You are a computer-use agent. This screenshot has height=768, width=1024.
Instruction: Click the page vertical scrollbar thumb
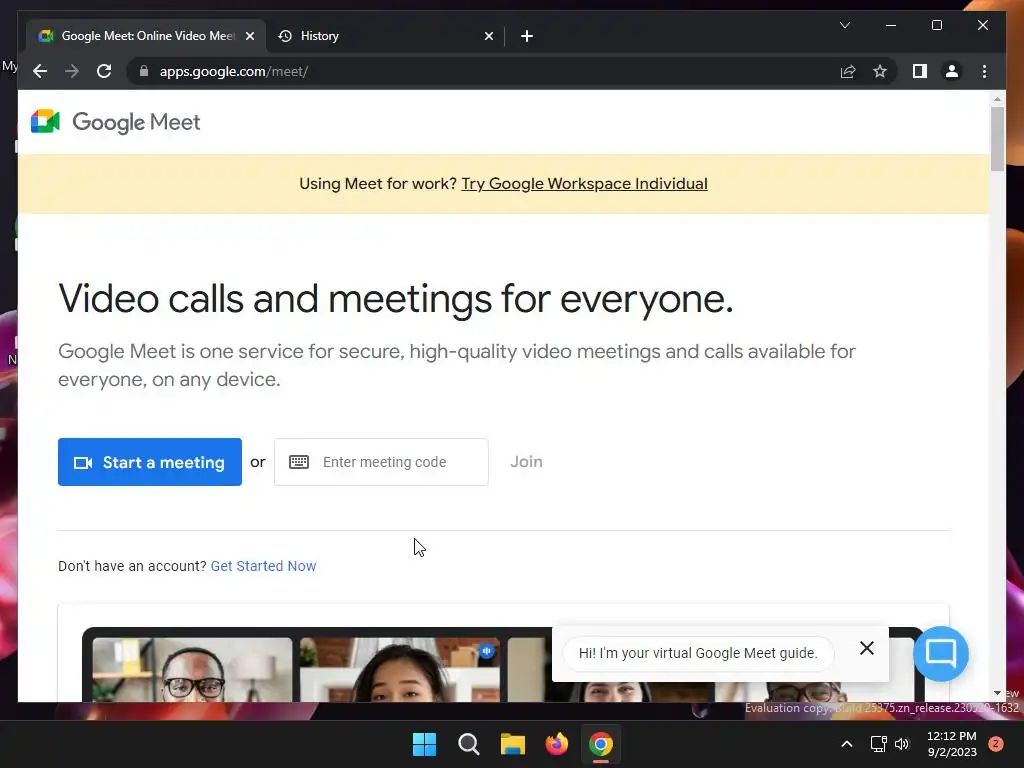click(x=997, y=138)
